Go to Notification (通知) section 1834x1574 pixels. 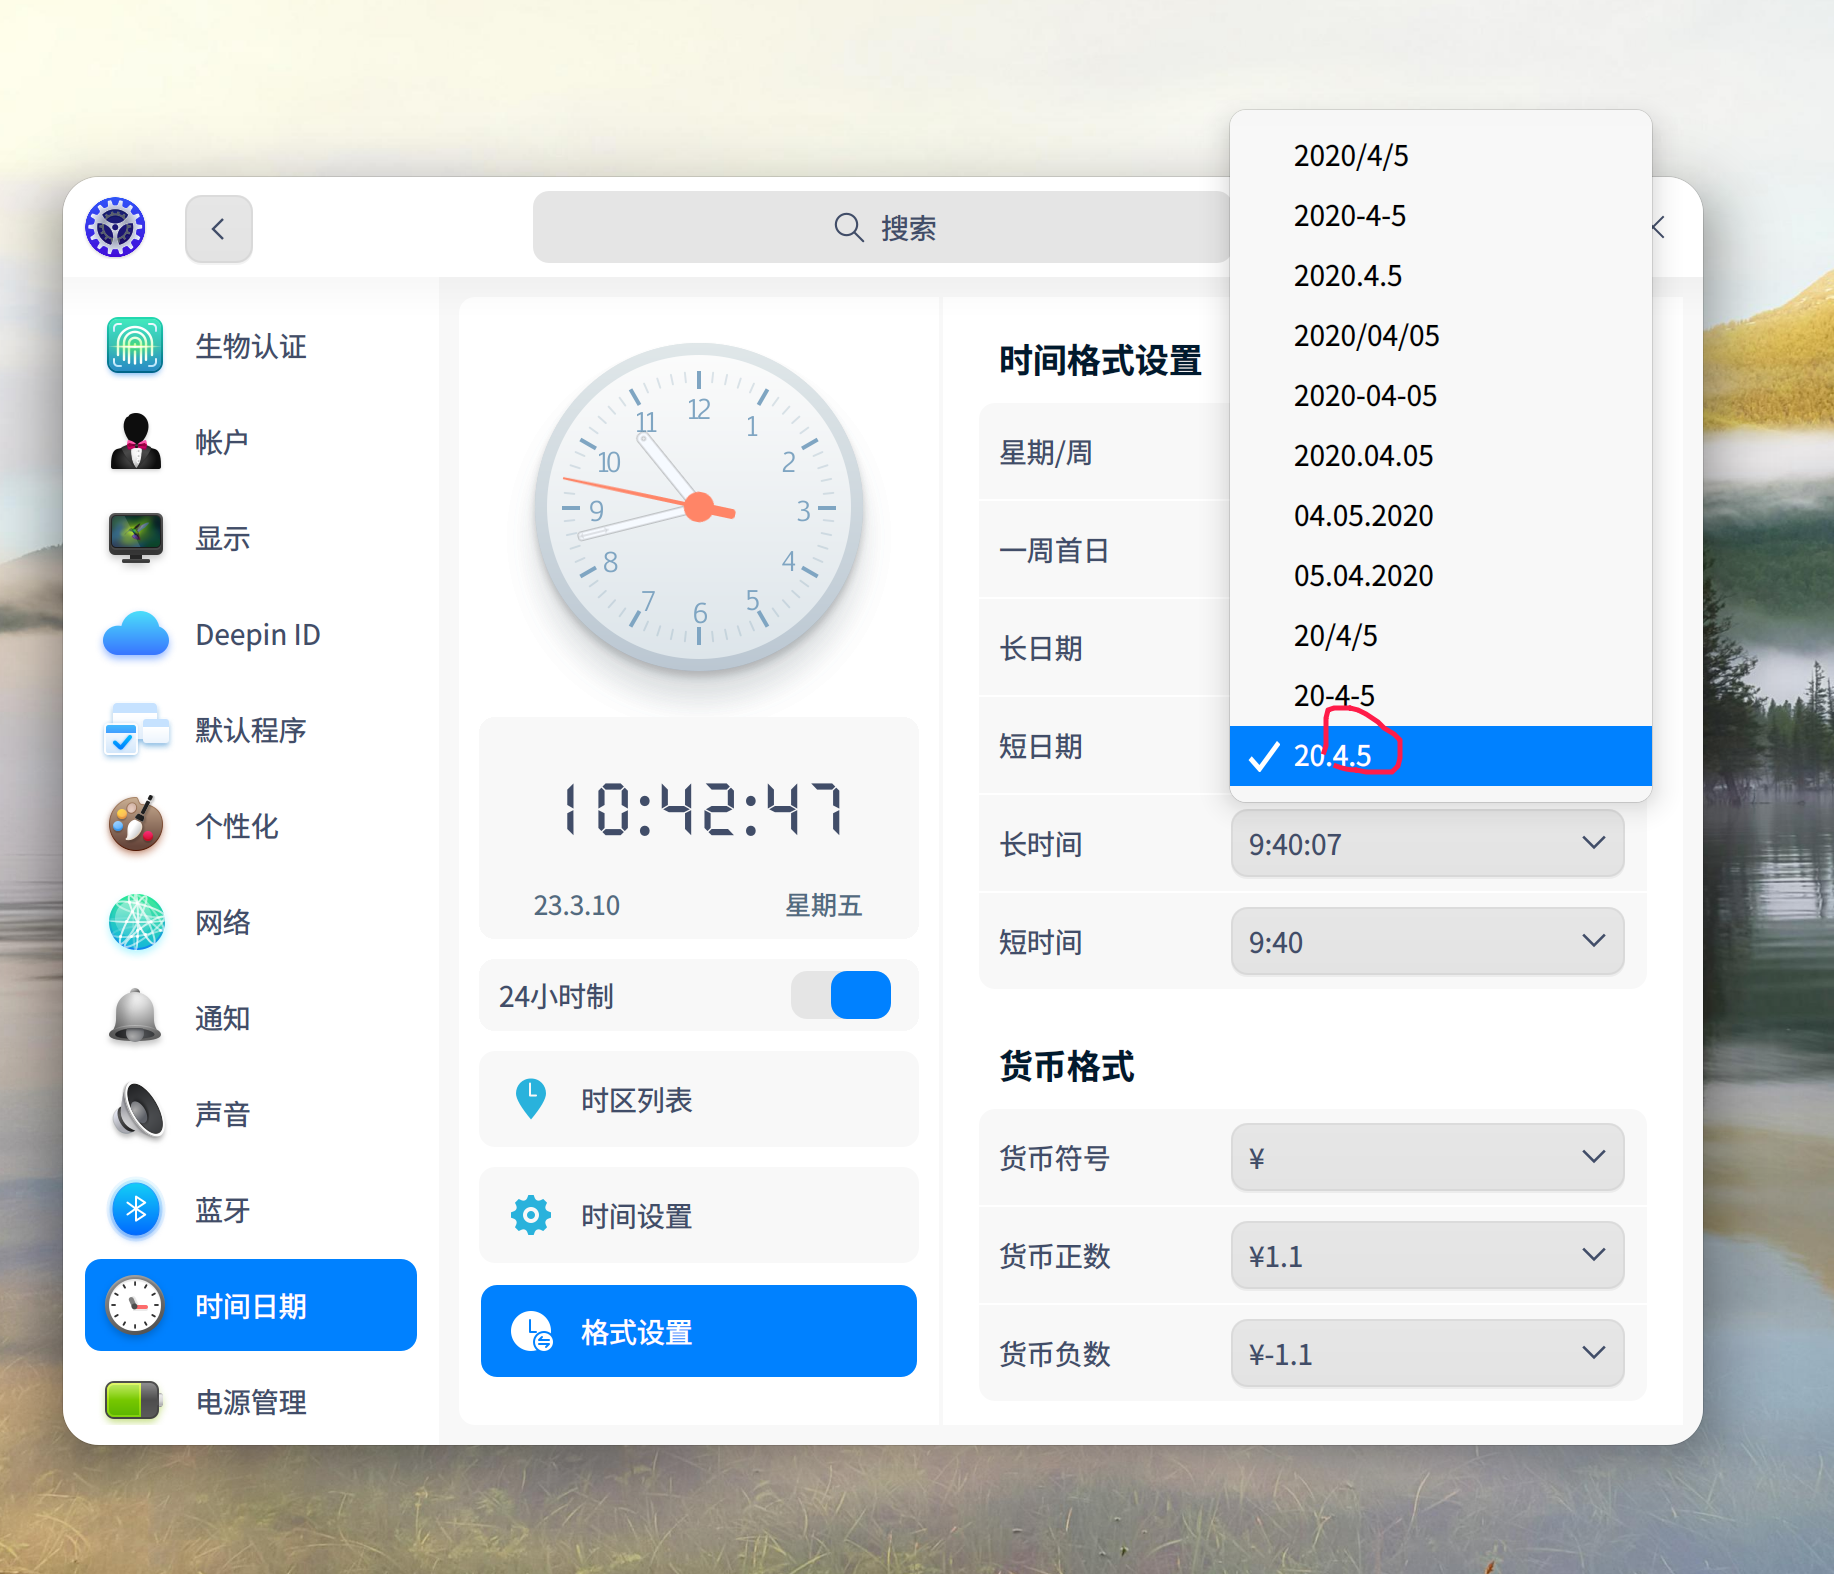(251, 1017)
